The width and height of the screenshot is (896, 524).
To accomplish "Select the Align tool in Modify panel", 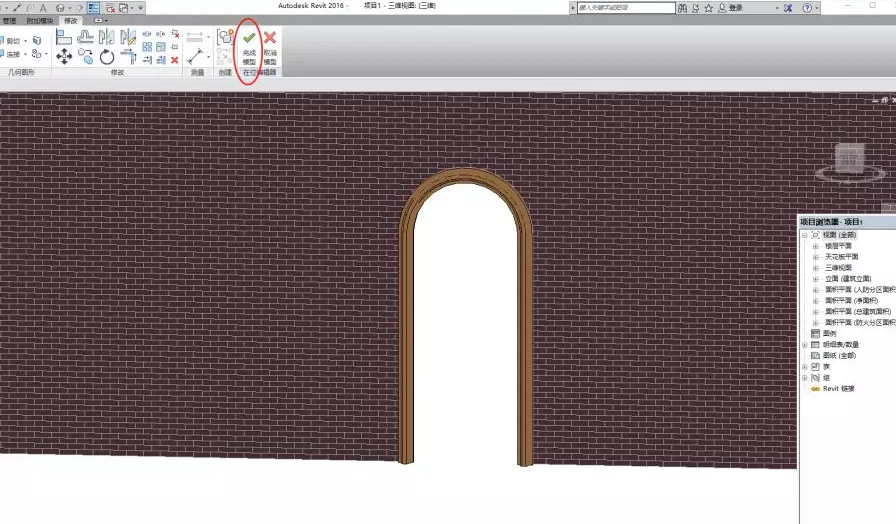I will click(x=64, y=37).
